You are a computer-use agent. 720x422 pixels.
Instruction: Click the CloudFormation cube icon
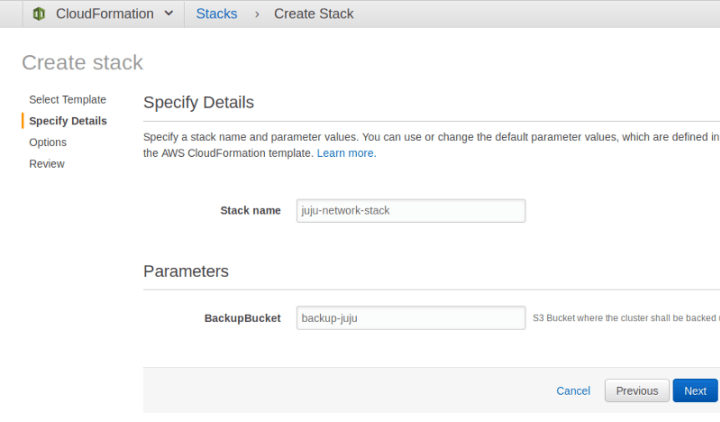[39, 14]
